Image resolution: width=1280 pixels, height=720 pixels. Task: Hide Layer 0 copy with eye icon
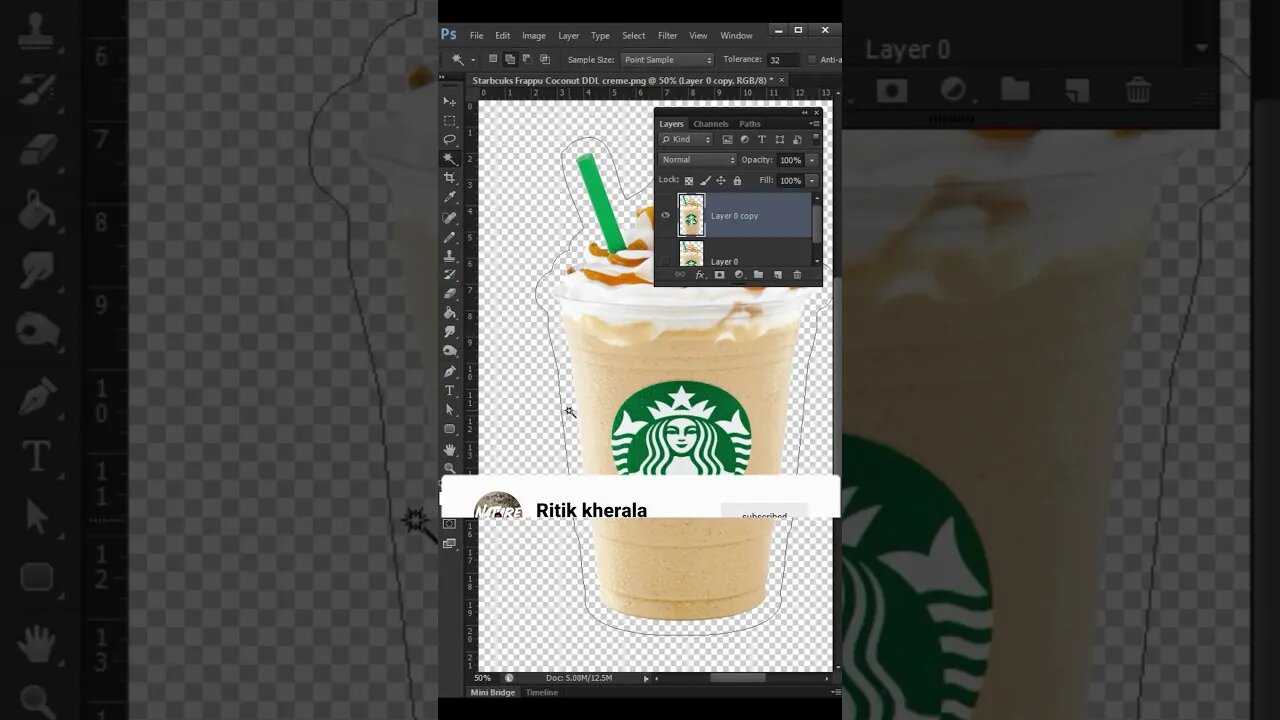(665, 215)
